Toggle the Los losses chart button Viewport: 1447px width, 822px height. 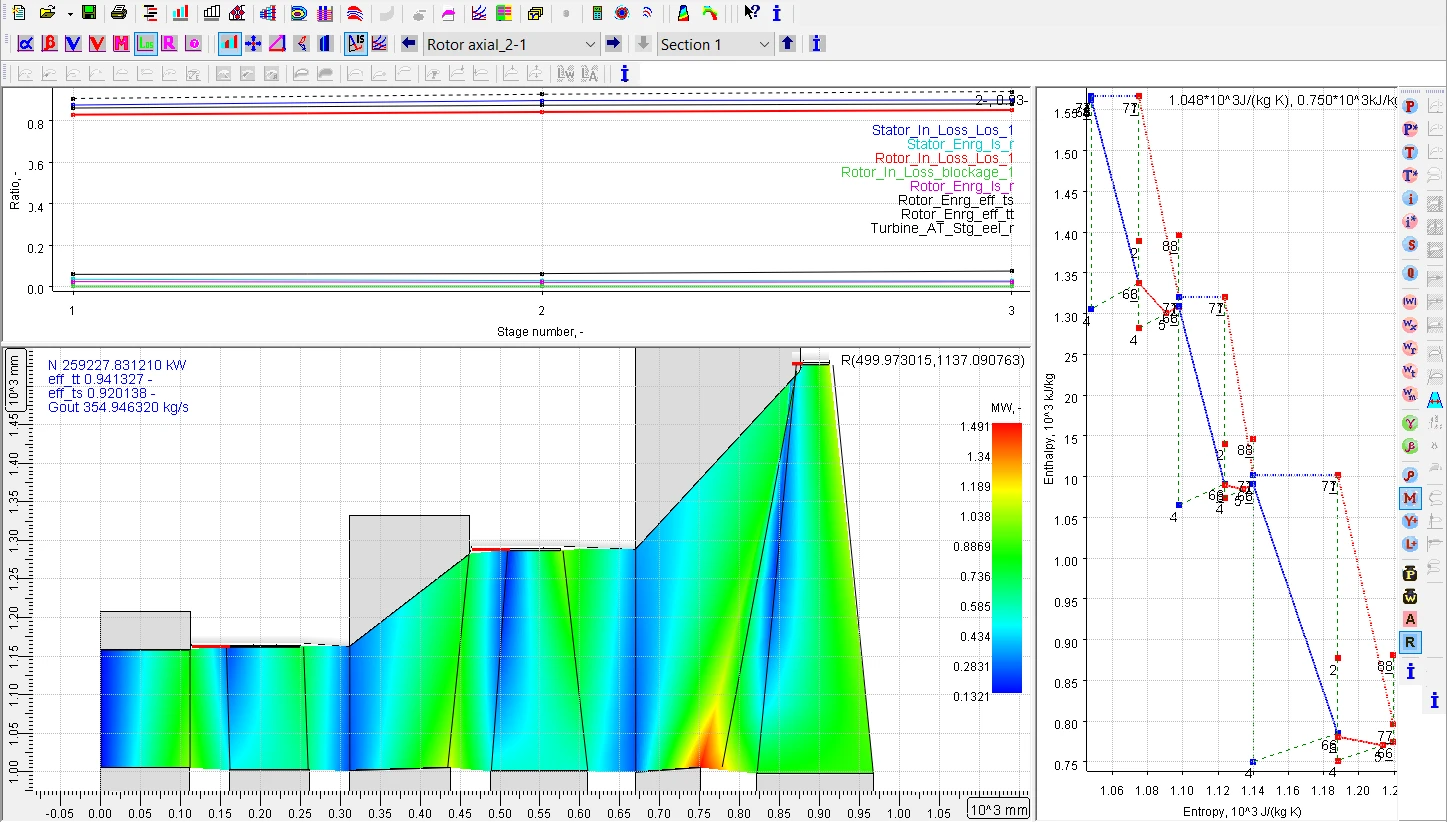[x=146, y=44]
